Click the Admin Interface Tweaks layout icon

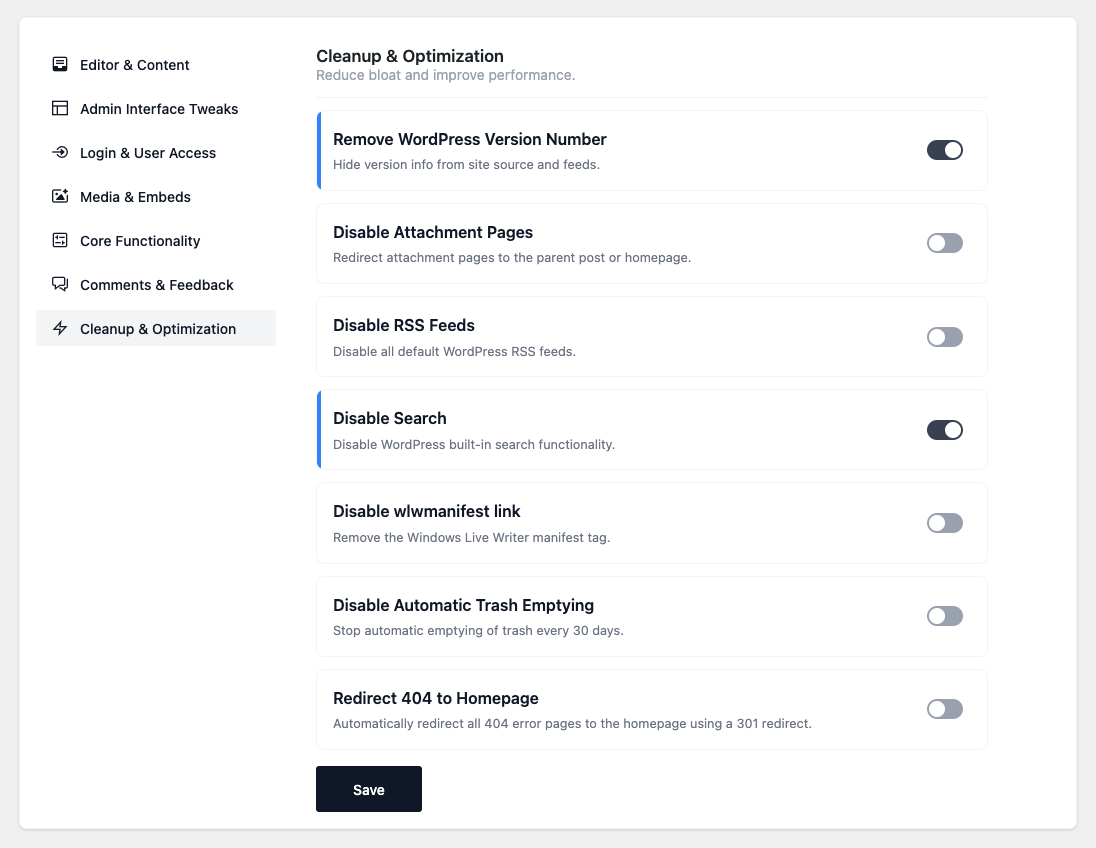click(x=60, y=109)
